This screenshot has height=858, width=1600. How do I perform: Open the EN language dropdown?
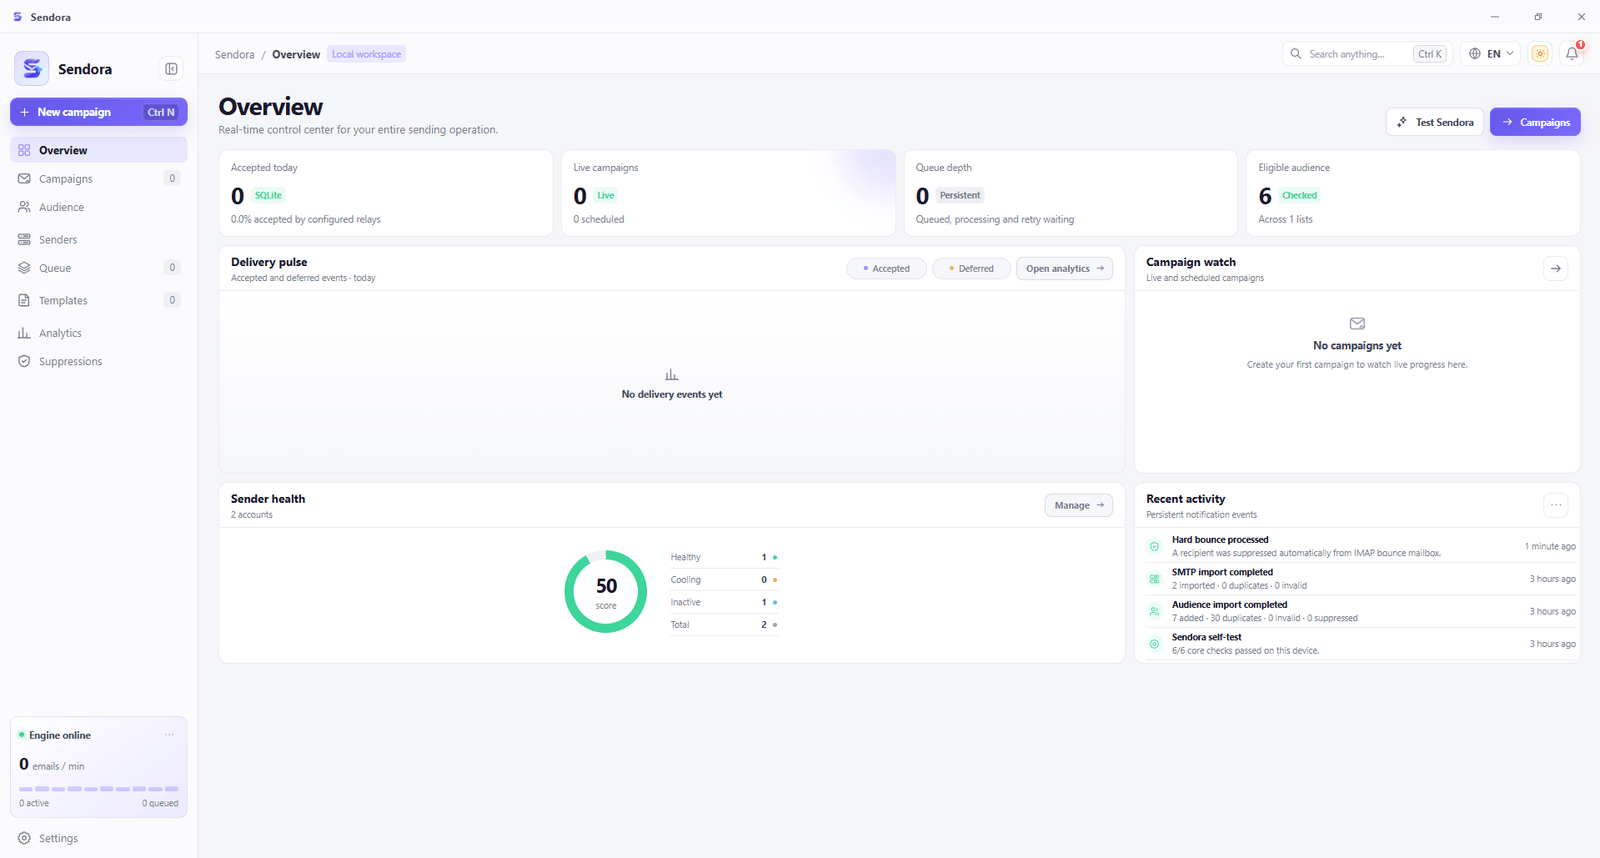pos(1491,54)
